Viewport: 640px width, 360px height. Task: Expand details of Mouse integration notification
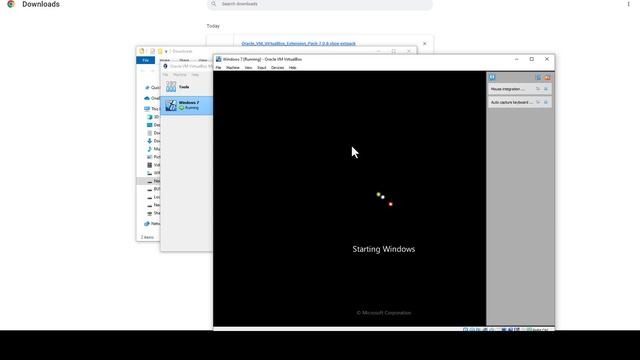point(538,89)
